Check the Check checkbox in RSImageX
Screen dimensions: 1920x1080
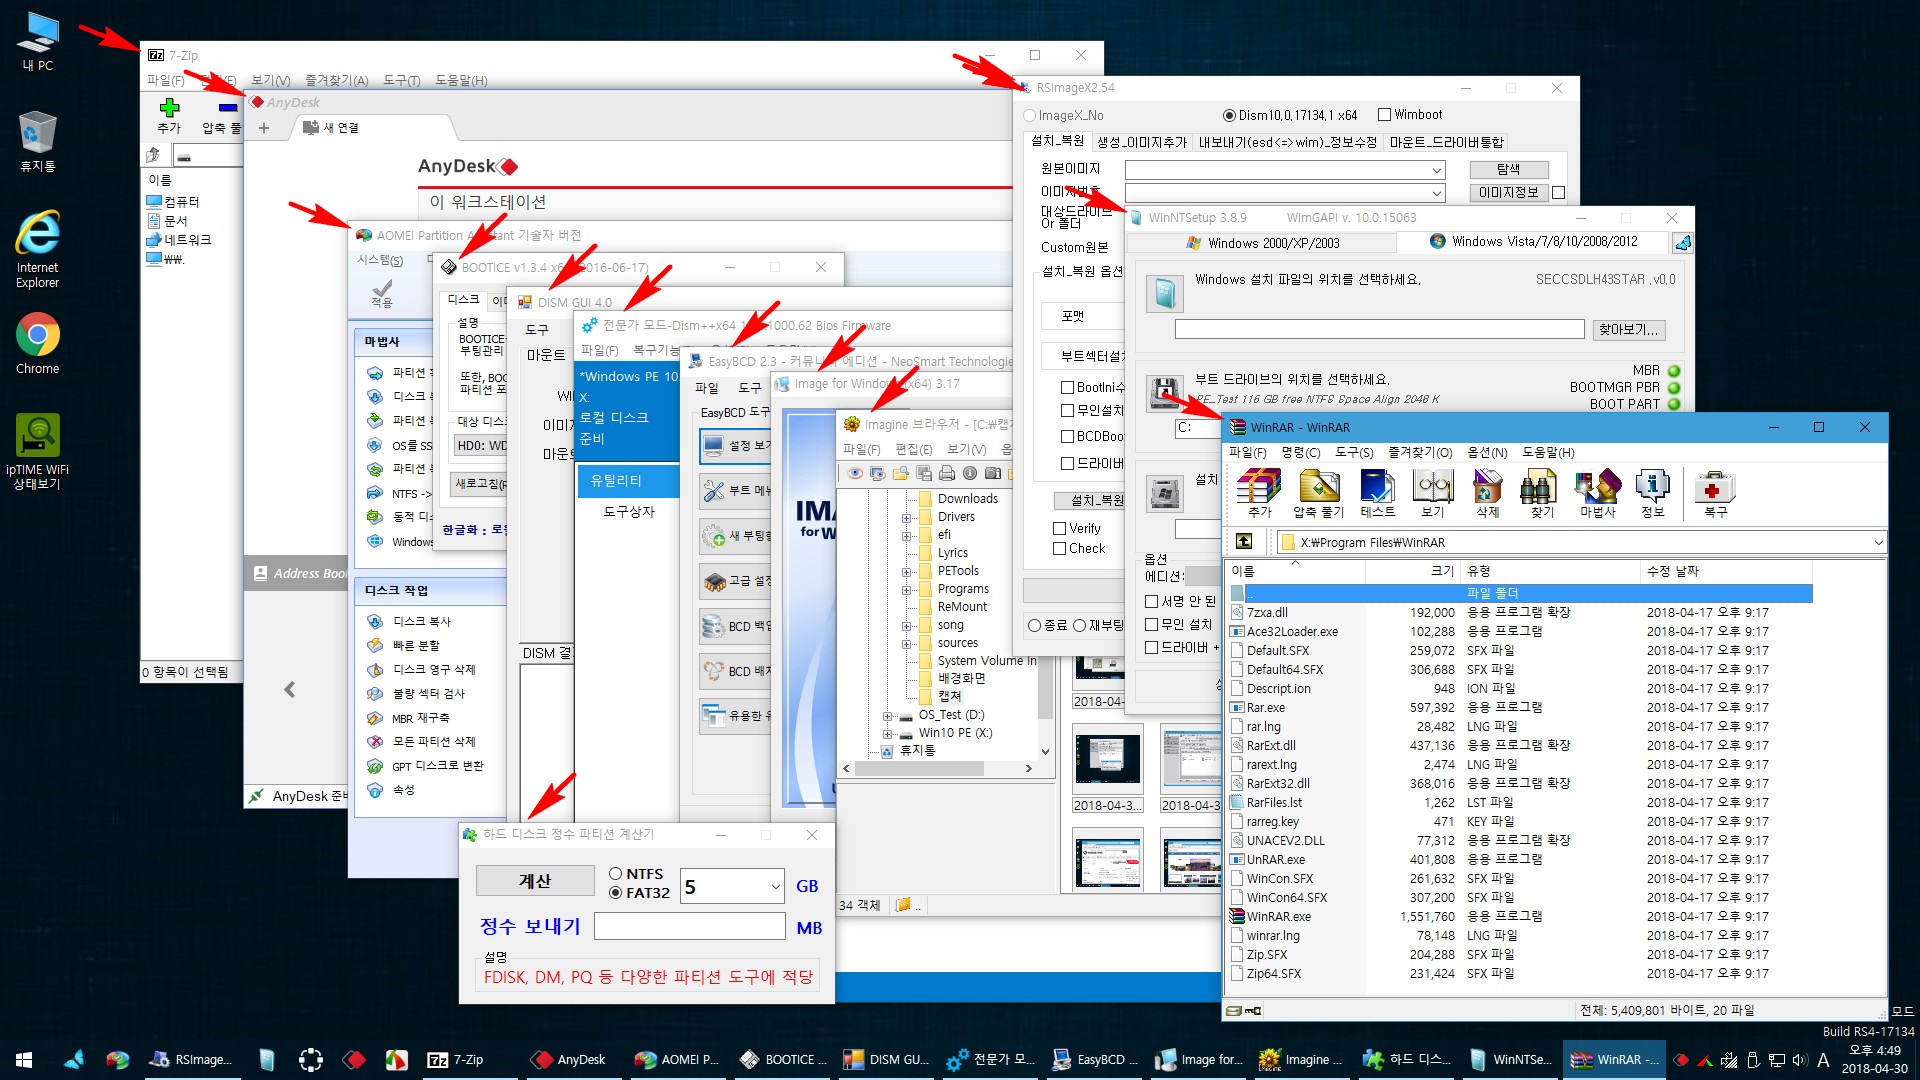1060,548
